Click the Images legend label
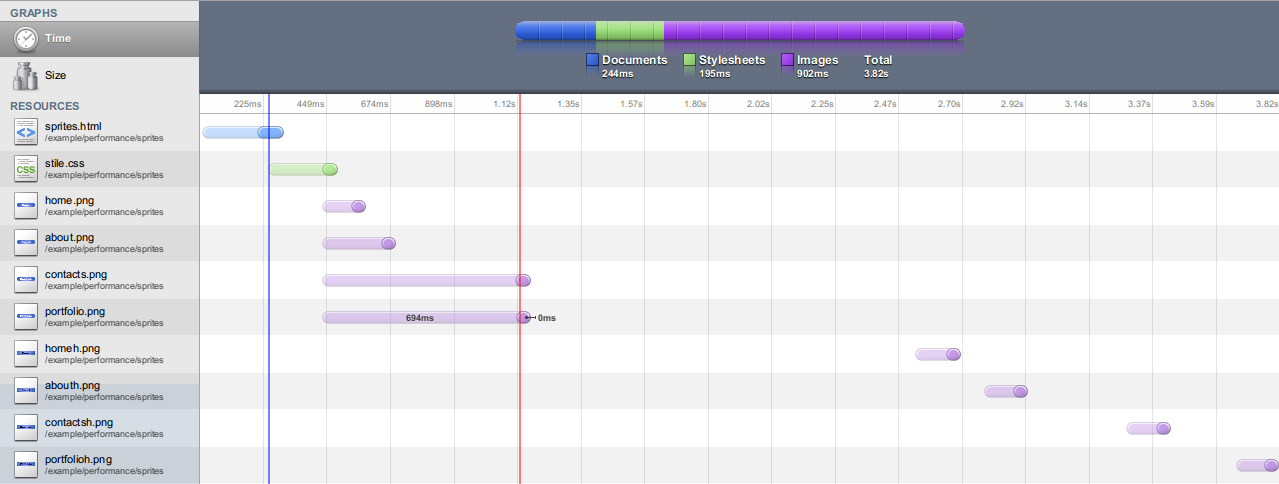The width and height of the screenshot is (1279, 484). [x=818, y=60]
